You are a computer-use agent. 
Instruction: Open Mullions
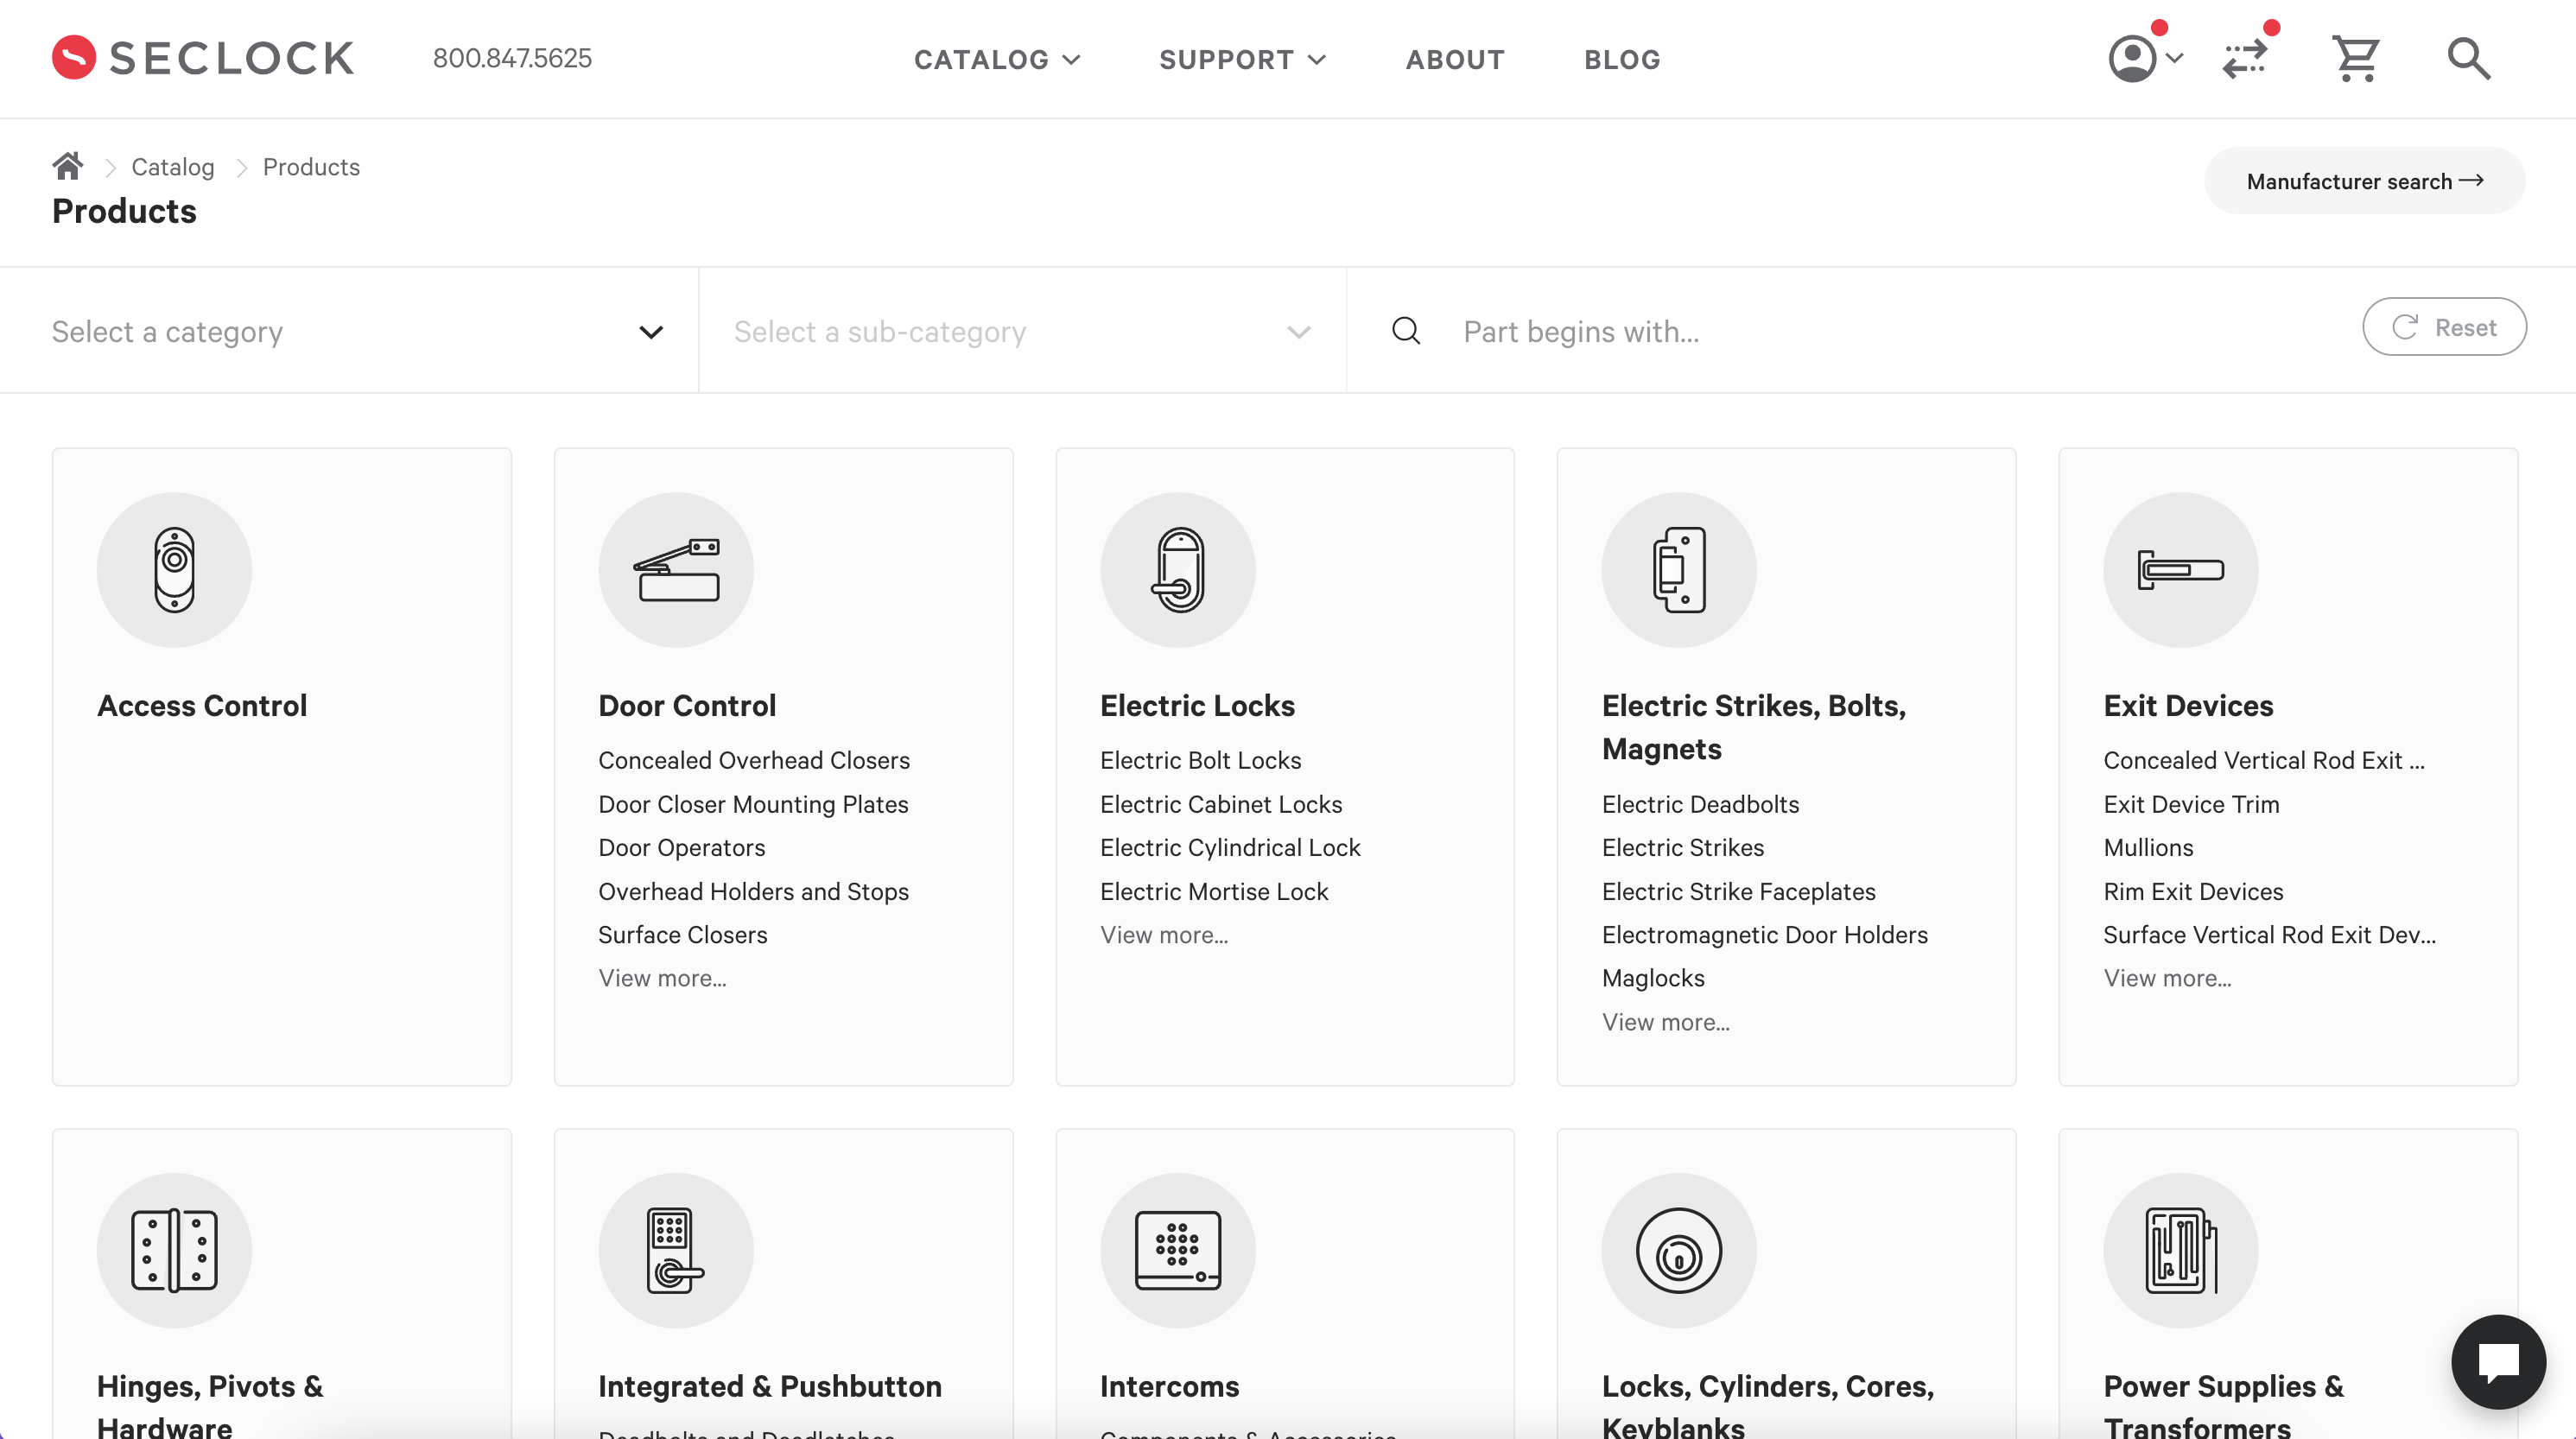click(2148, 847)
